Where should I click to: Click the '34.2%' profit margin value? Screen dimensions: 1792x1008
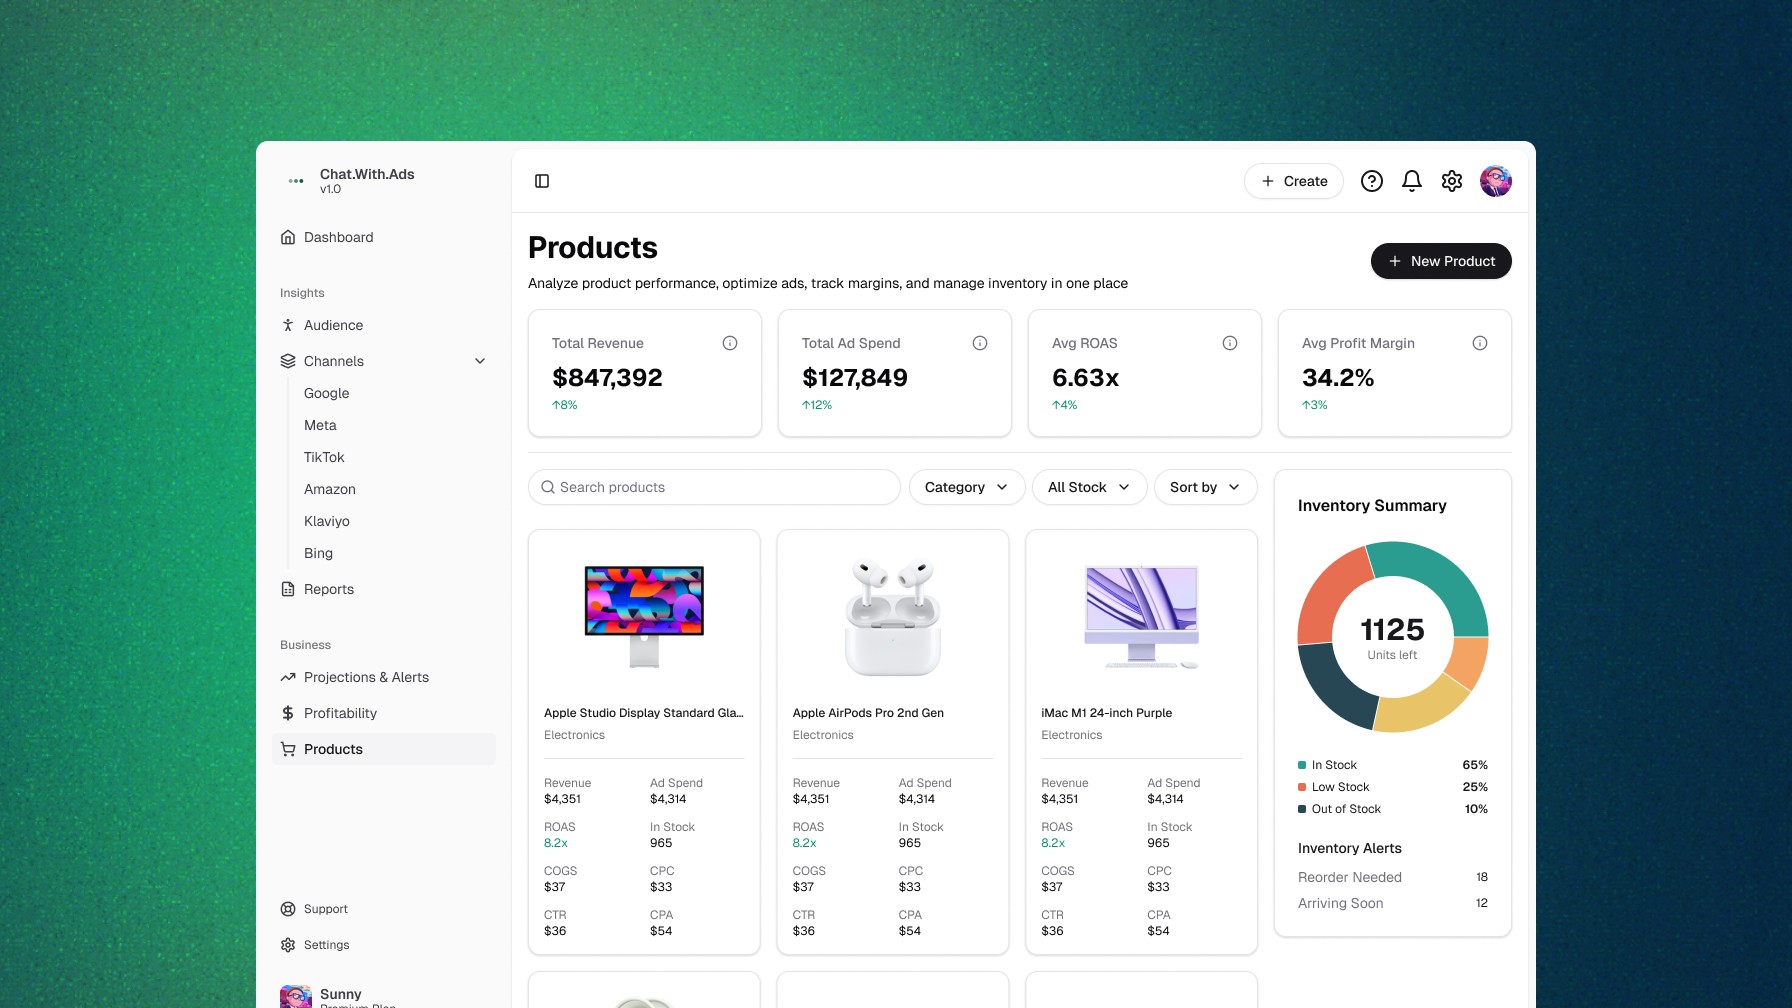(1338, 378)
